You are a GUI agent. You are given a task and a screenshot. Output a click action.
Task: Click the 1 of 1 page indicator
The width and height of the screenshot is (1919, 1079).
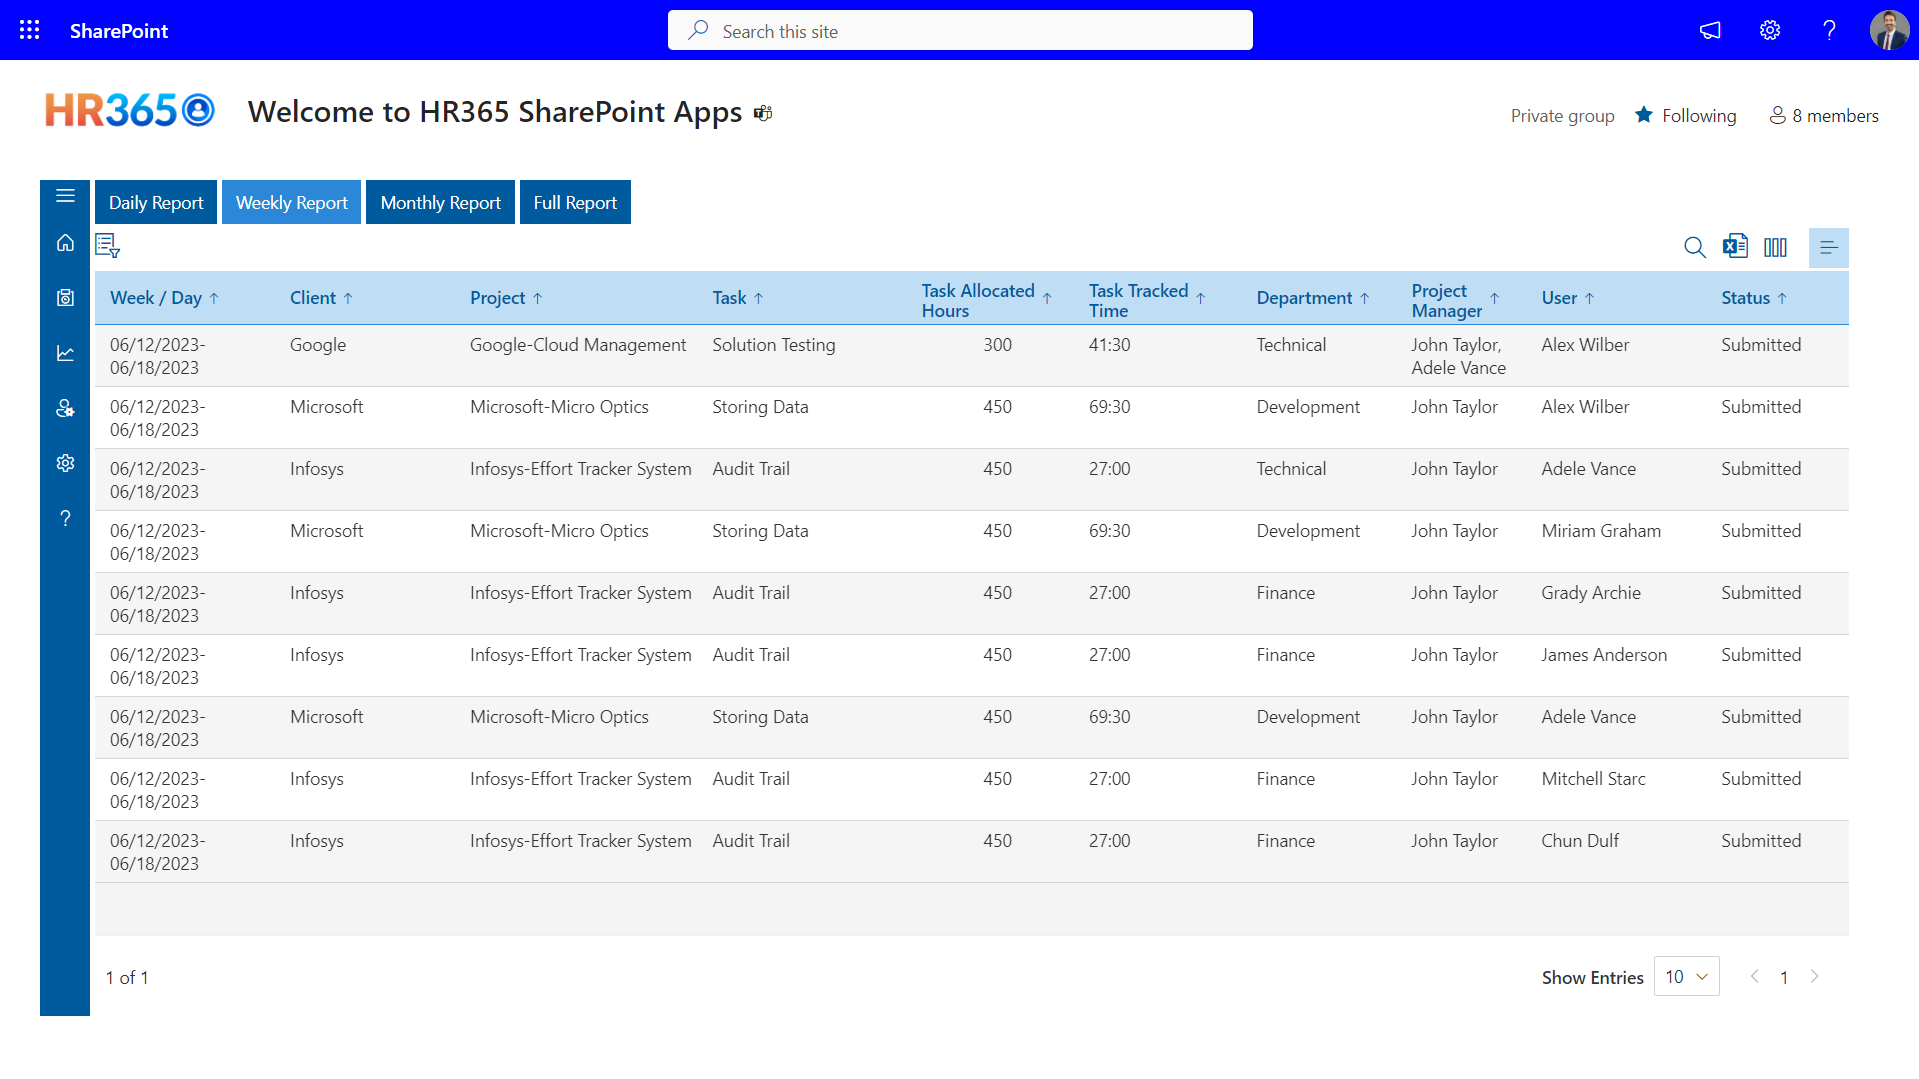click(x=127, y=977)
